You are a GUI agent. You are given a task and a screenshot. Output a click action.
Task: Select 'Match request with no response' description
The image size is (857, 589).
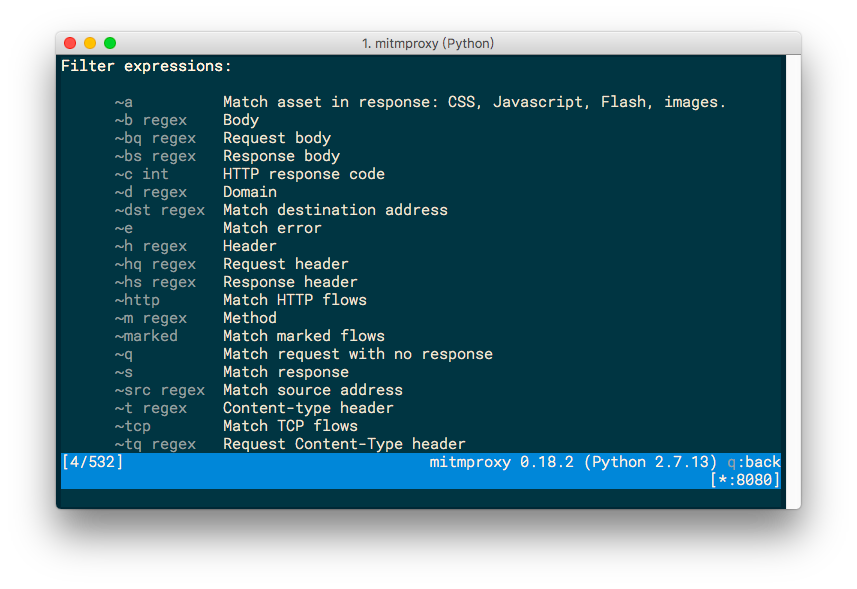pyautogui.click(x=358, y=355)
